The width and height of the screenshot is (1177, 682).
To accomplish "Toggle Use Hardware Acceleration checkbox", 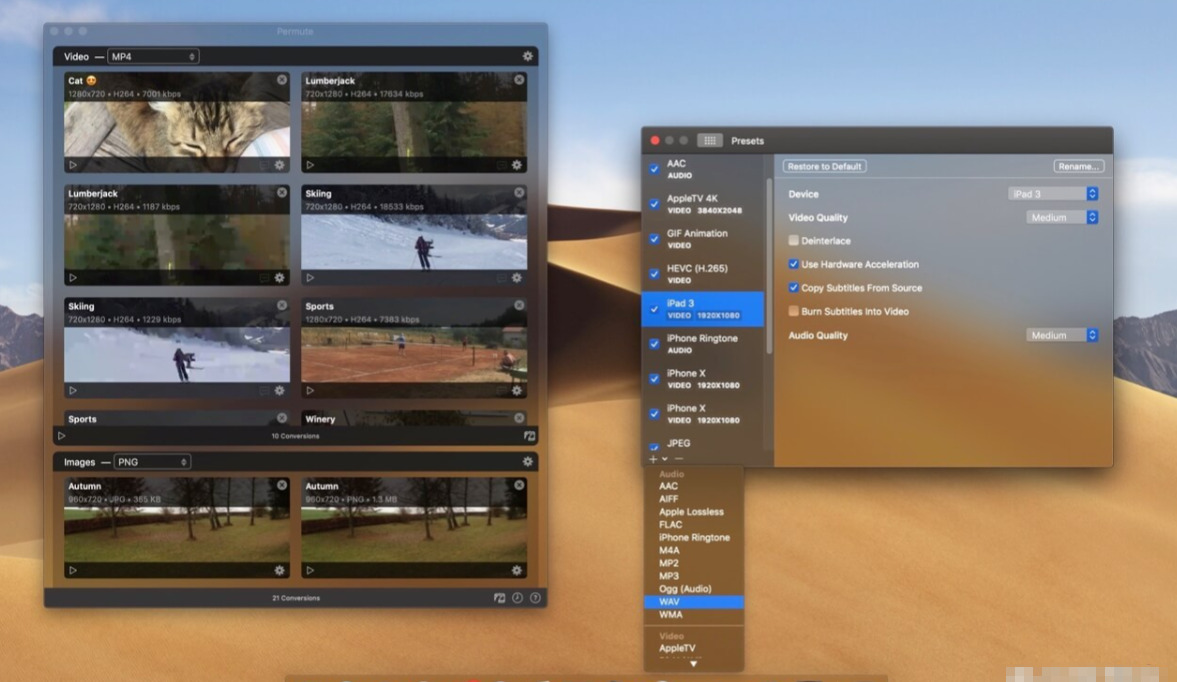I will coord(794,265).
